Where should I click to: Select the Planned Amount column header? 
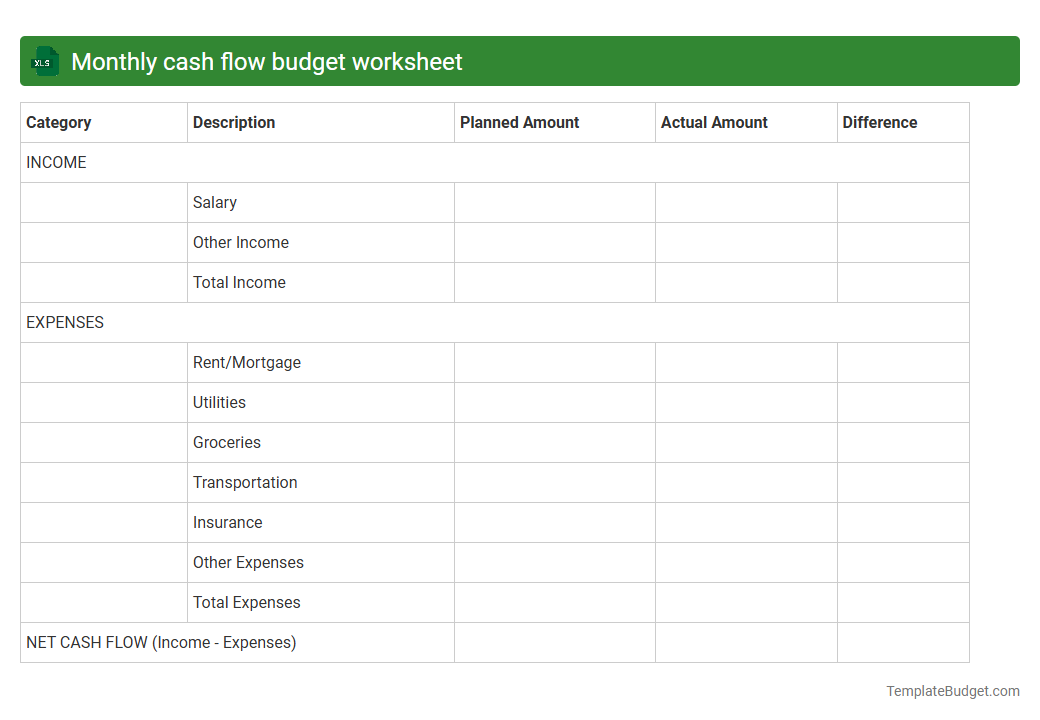[x=519, y=122]
